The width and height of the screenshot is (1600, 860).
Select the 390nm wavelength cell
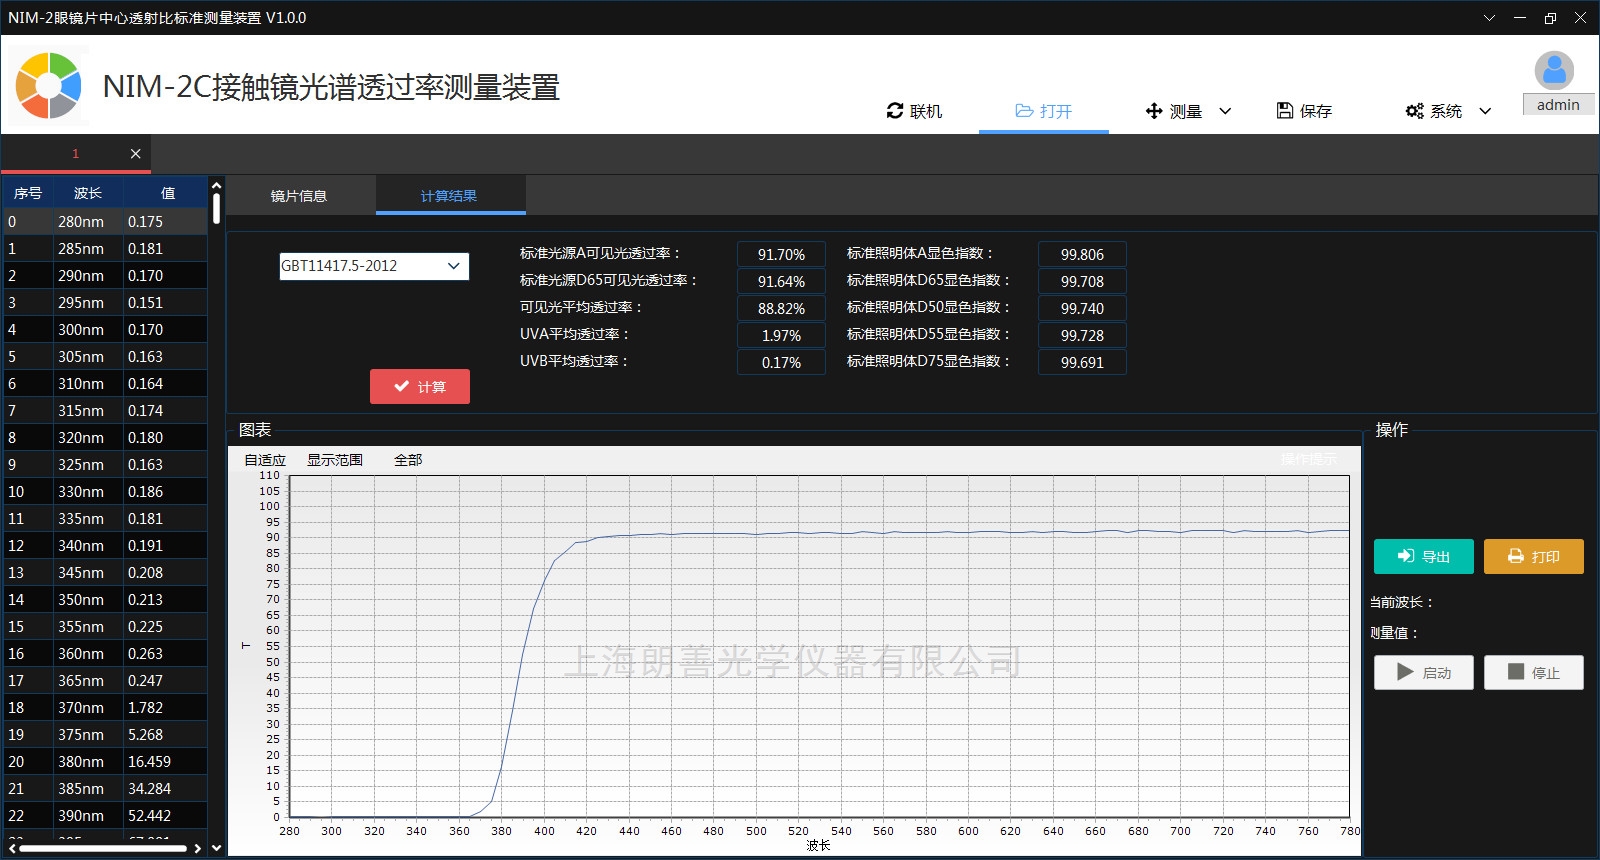tap(88, 815)
